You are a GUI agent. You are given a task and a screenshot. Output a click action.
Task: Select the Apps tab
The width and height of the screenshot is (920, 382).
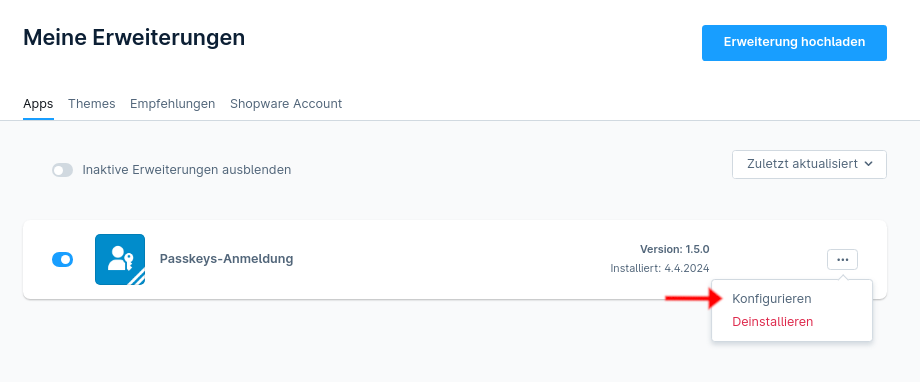[38, 104]
